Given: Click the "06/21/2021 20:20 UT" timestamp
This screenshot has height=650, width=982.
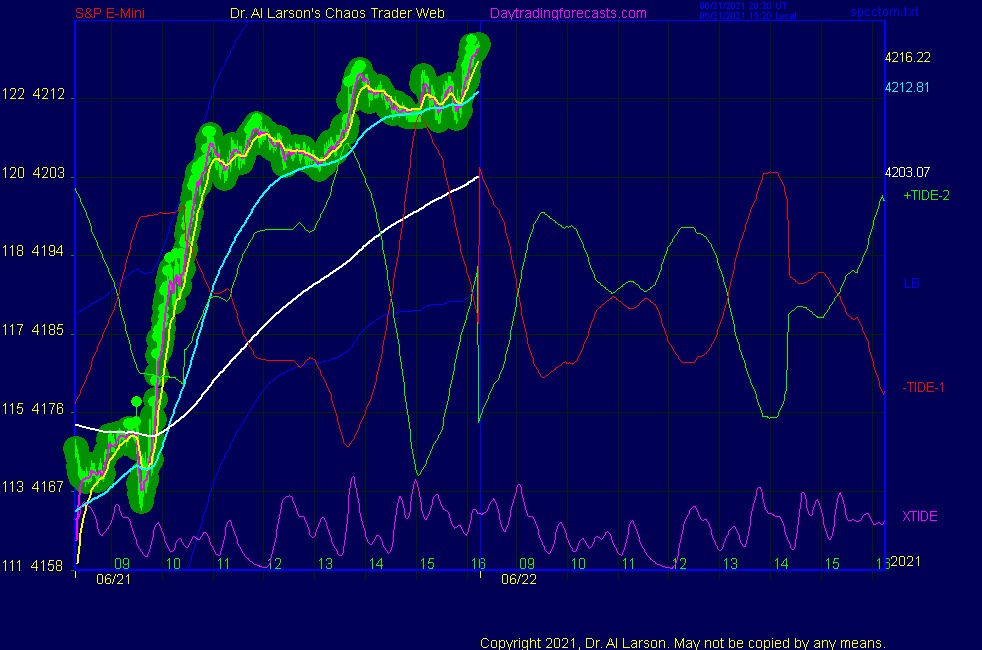Looking at the screenshot, I should (x=743, y=6).
